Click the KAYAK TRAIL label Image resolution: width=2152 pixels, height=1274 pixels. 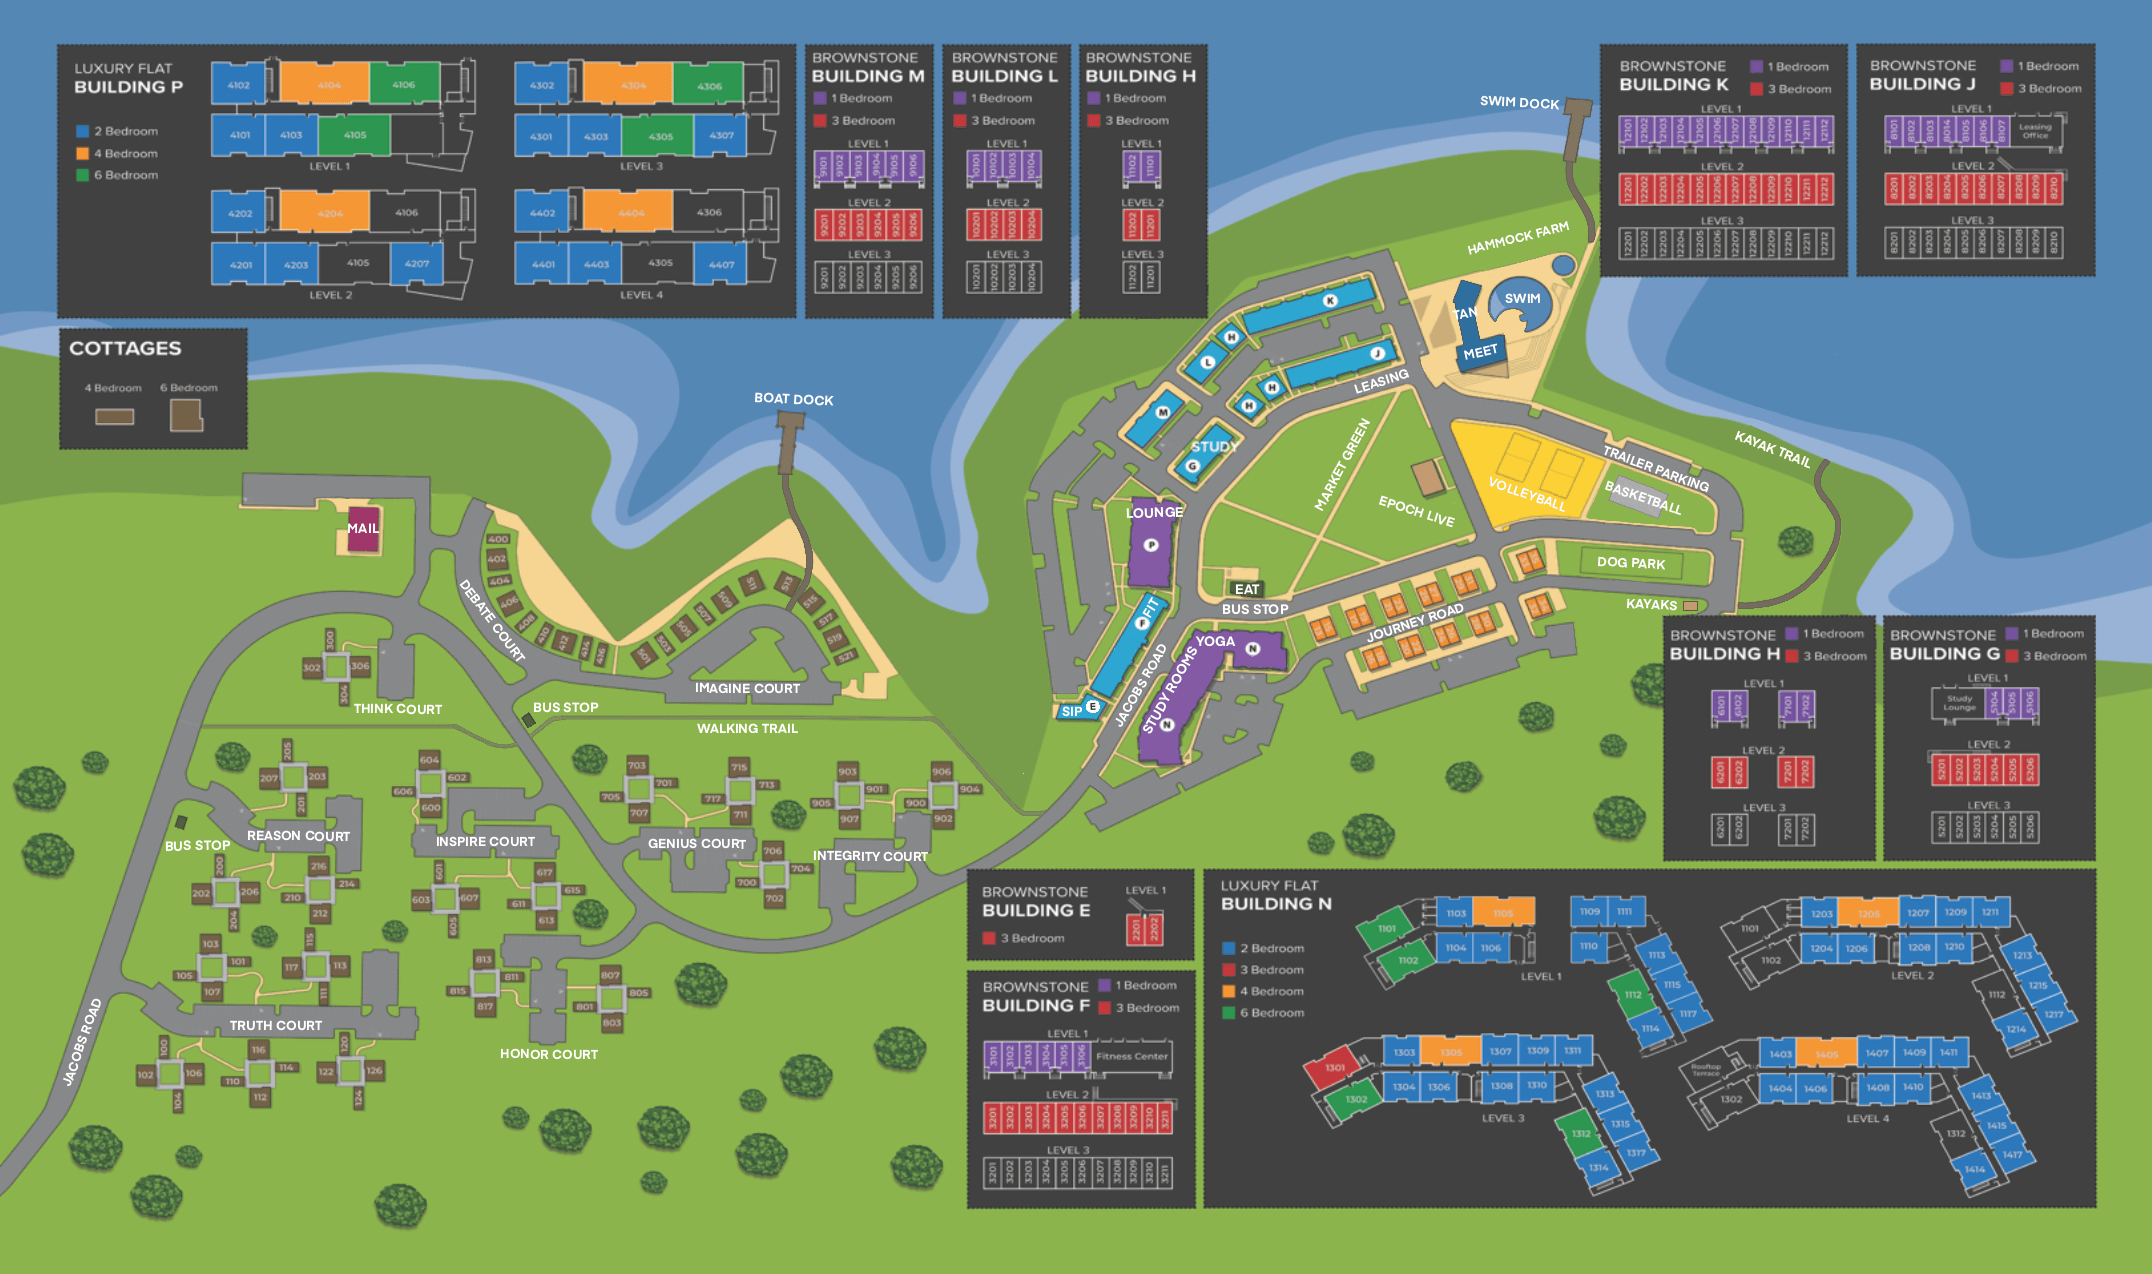(1772, 449)
